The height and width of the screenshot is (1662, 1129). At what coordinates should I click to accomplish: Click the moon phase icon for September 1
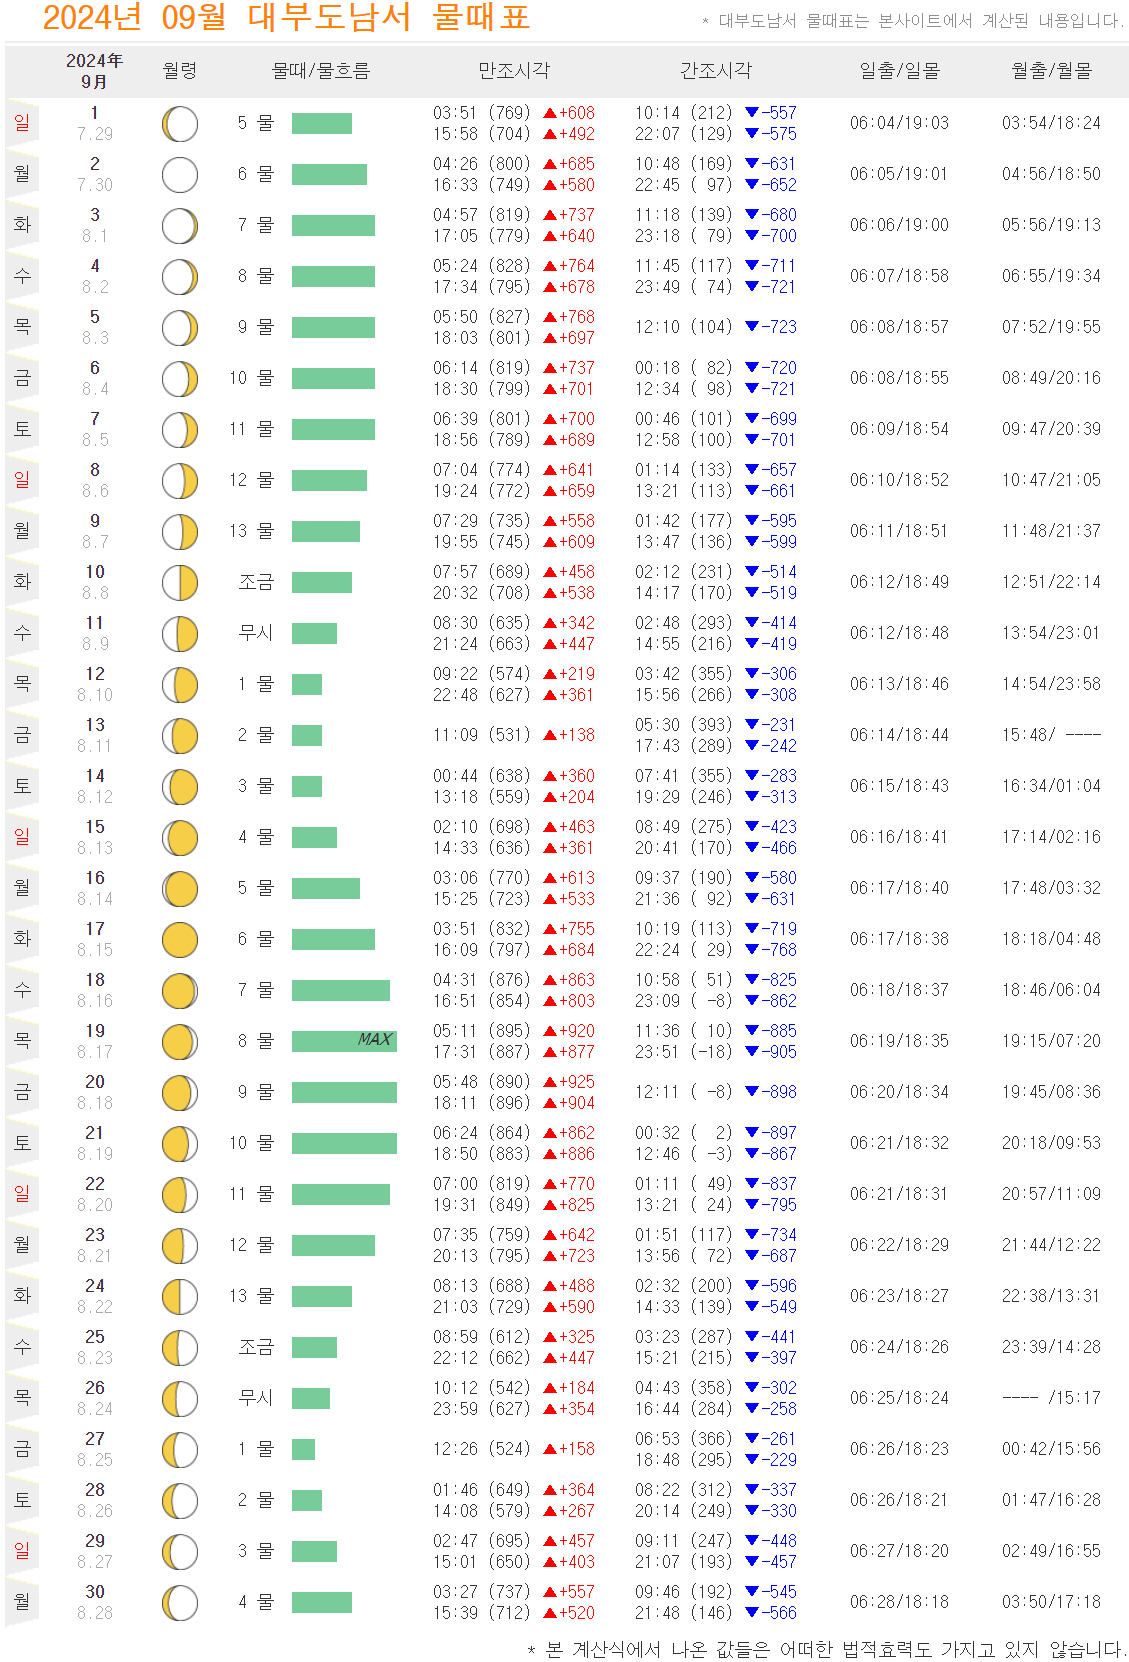pos(180,124)
